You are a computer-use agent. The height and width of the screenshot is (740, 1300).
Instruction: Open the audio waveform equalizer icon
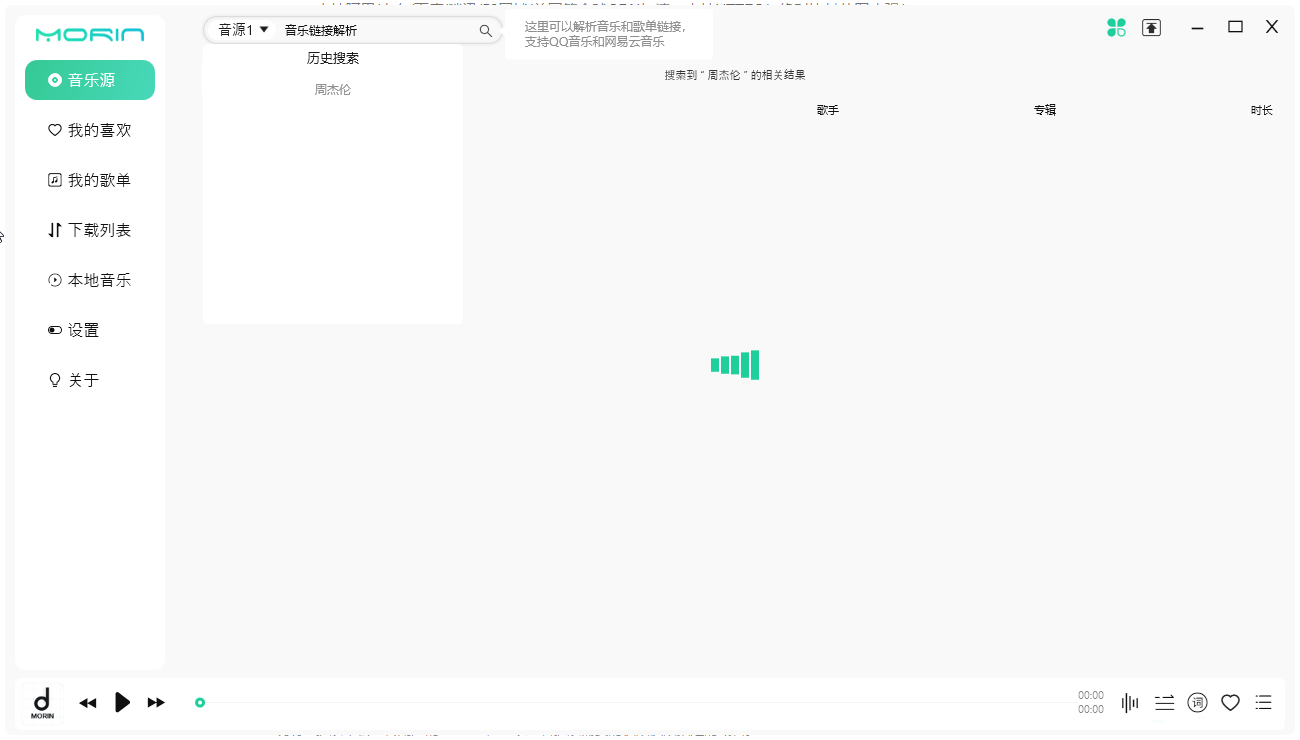click(1130, 703)
